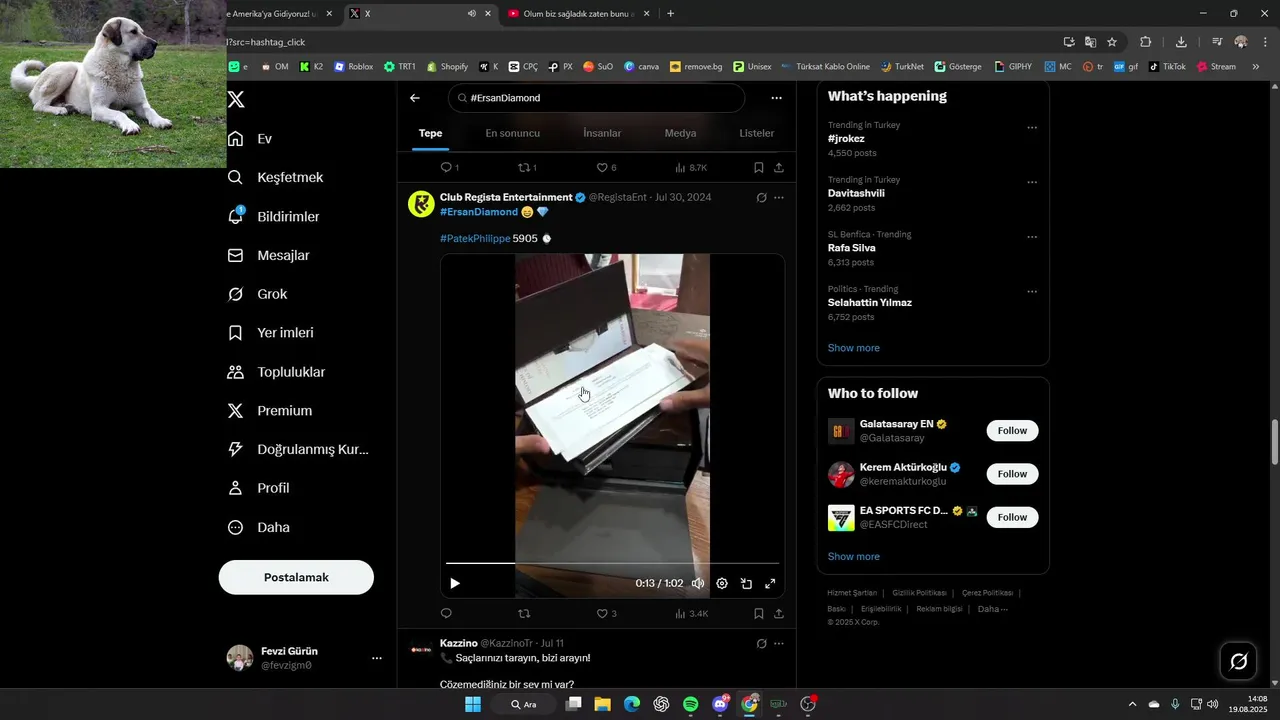This screenshot has height=720, width=1280.
Task: Switch to Medya tab
Action: (681, 133)
